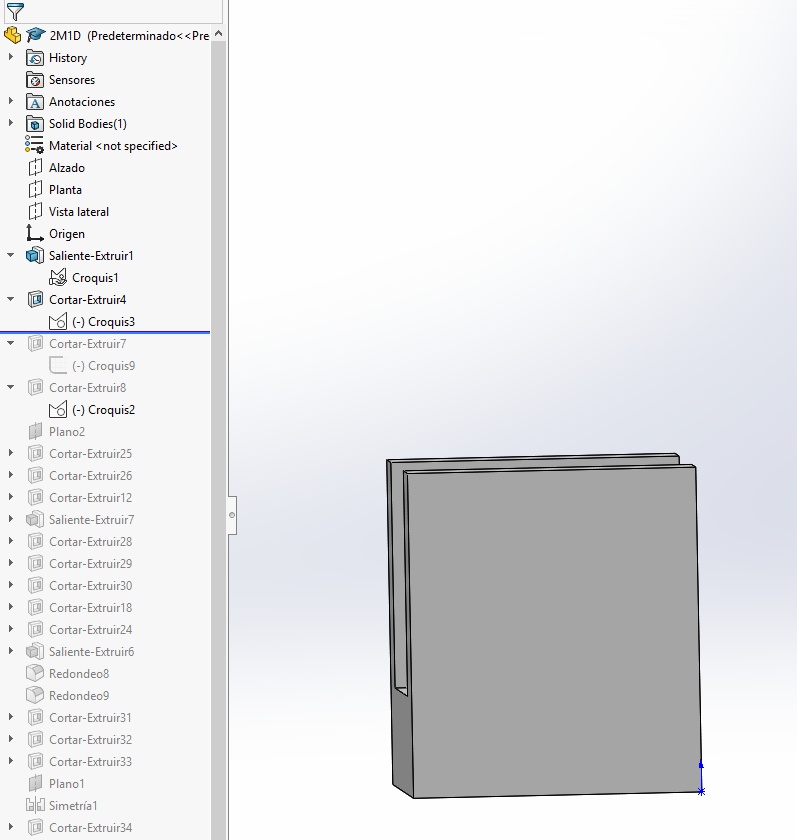Expand the Anotaciones node
The image size is (797, 840).
click(x=10, y=100)
